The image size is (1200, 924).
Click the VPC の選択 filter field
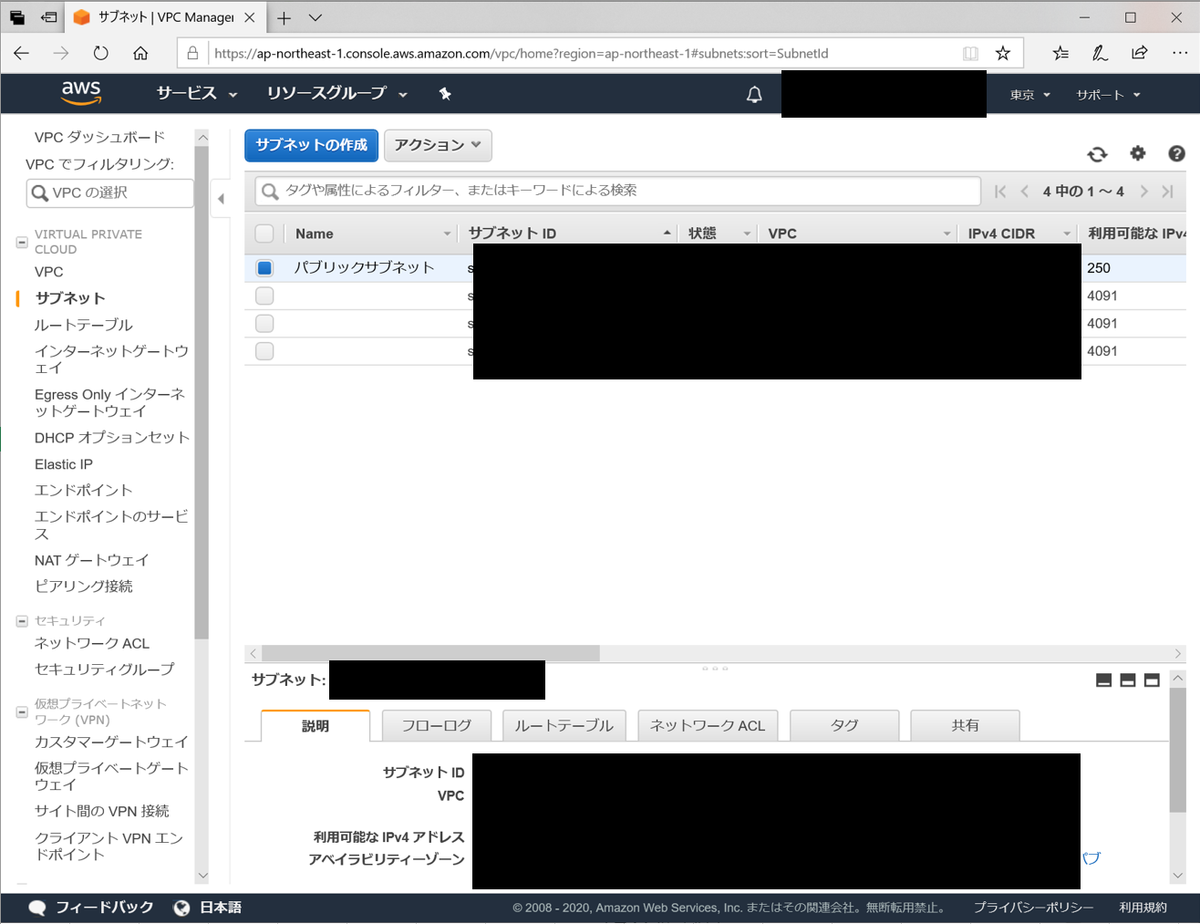(x=110, y=193)
